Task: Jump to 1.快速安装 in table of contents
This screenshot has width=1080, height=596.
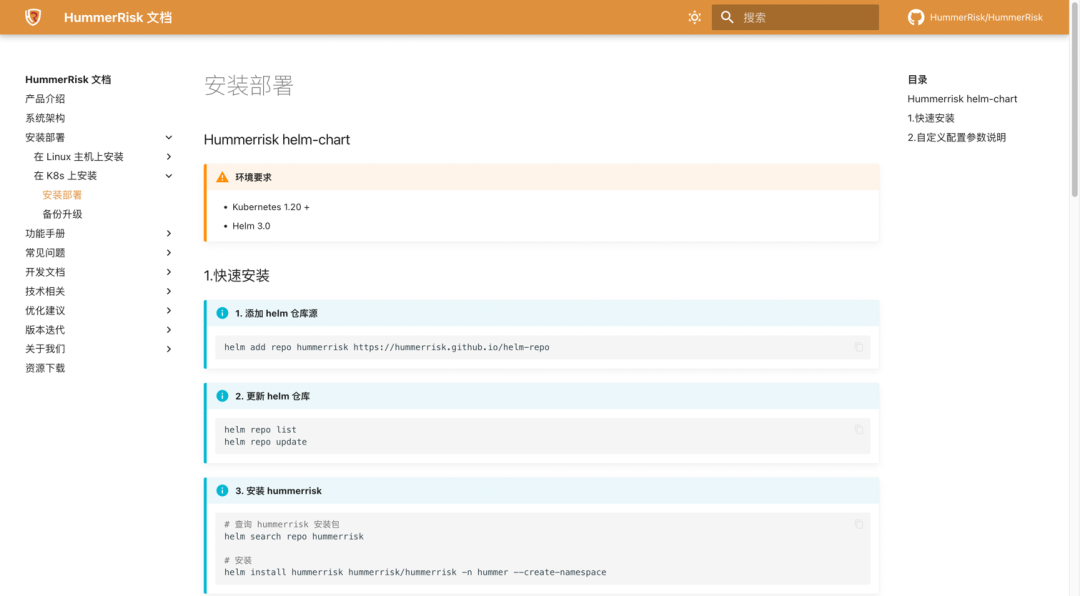Action: click(x=931, y=118)
